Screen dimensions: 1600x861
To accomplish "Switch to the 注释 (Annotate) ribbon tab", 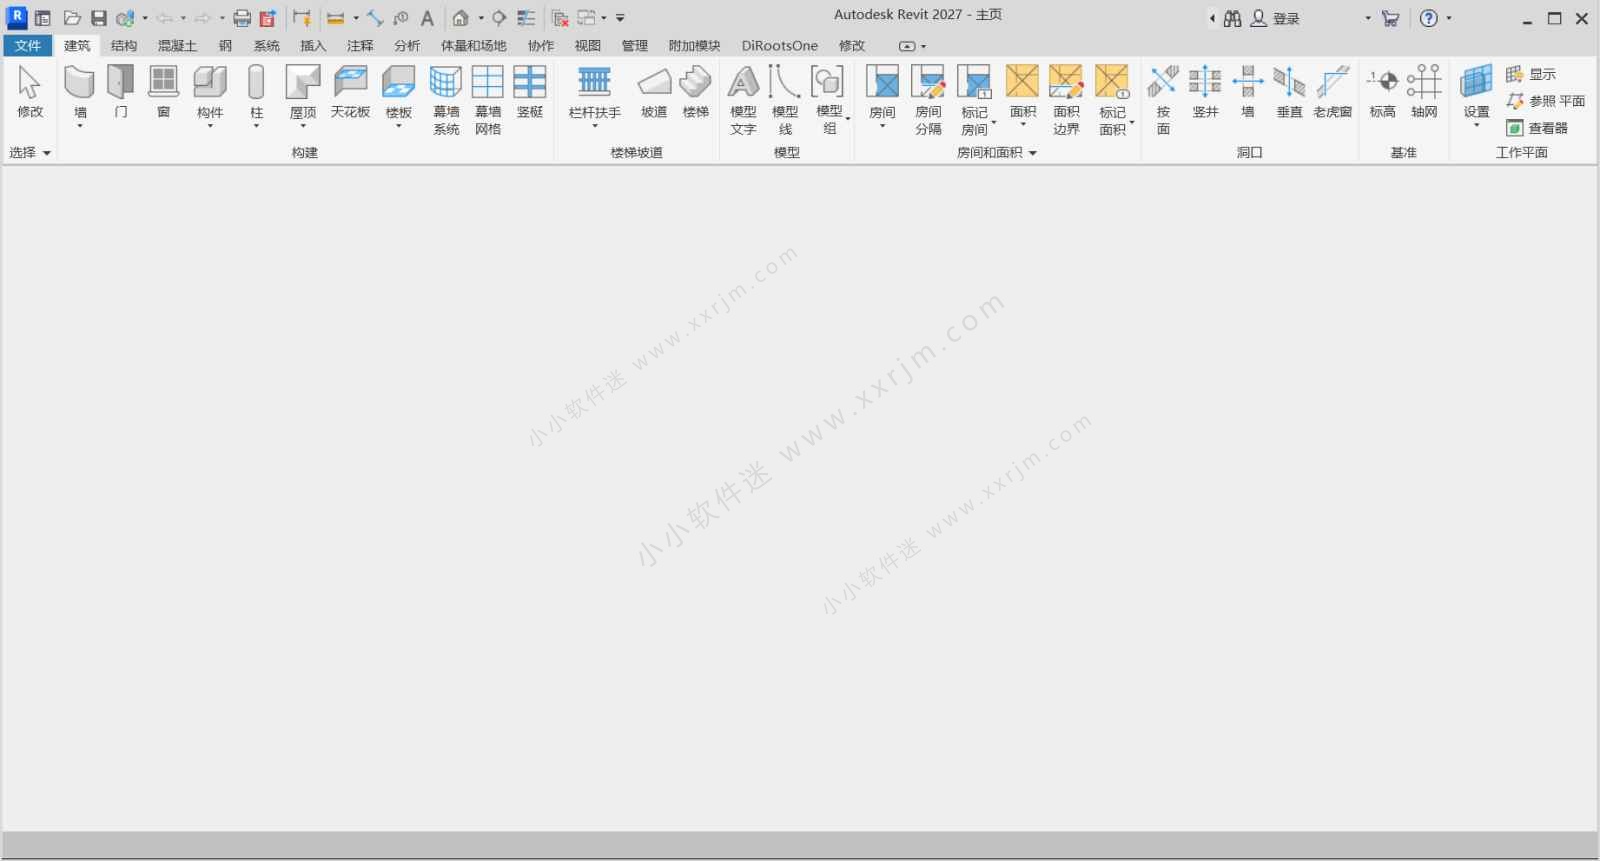I will coord(360,45).
